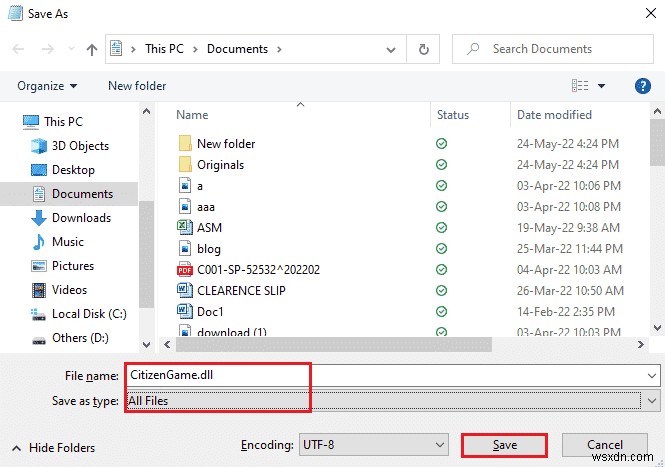
Task: Click the change view icon
Action: (580, 86)
